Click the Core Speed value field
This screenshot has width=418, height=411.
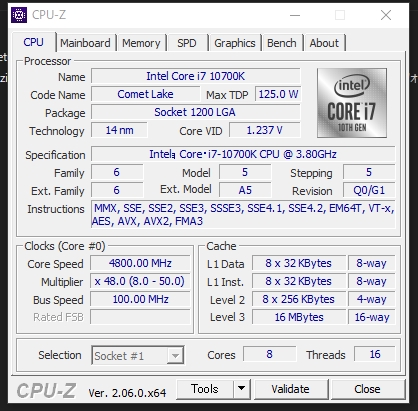coord(140,263)
